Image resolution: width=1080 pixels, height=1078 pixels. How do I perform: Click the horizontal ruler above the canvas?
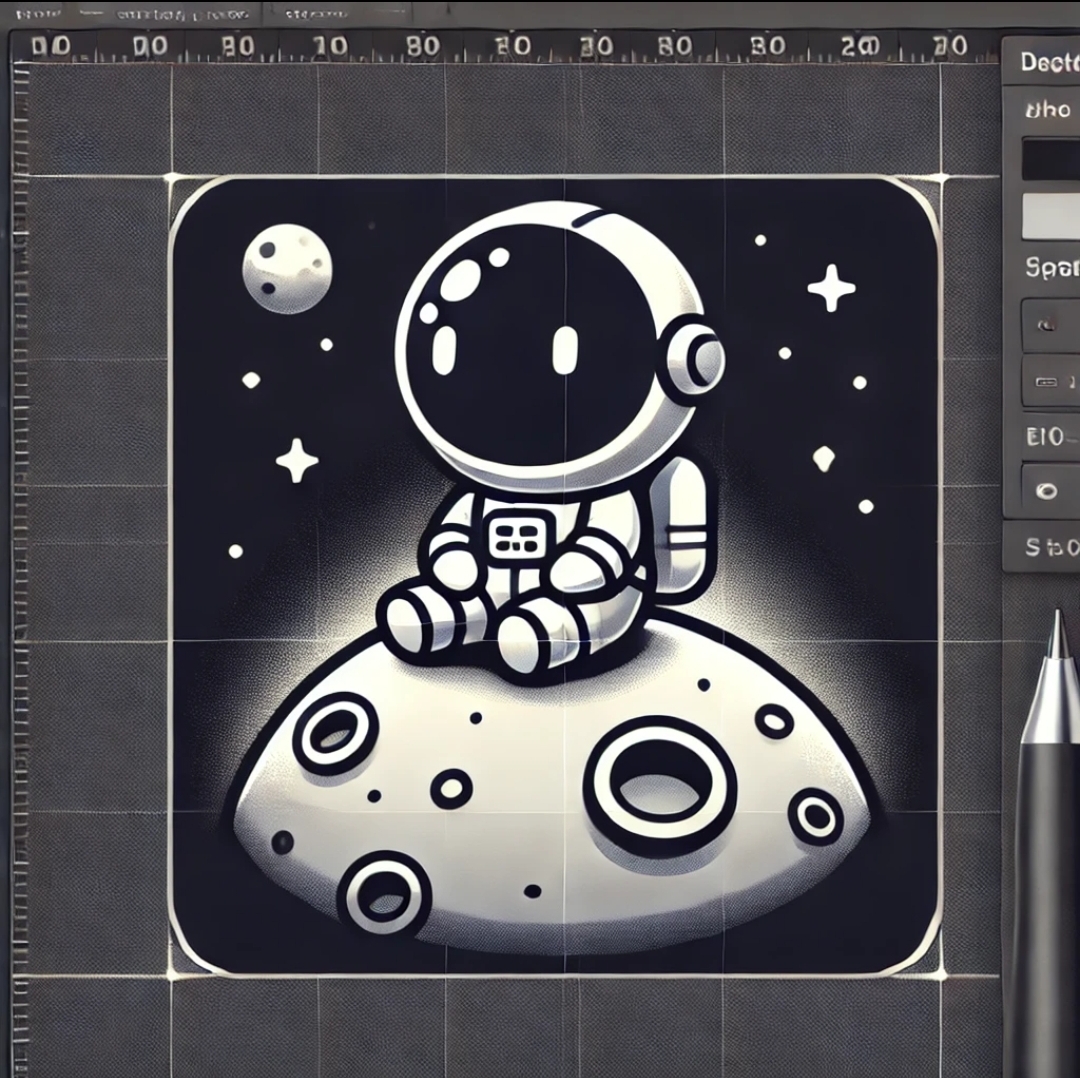500,46
